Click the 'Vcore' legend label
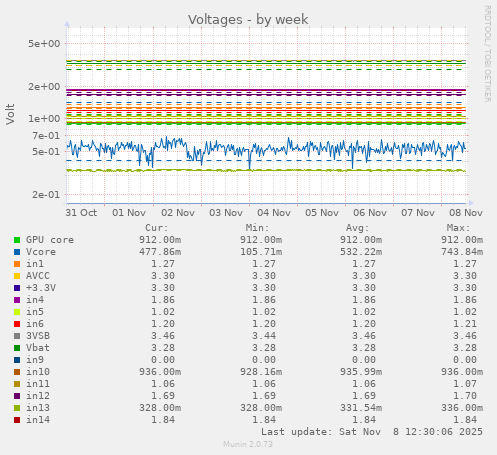The height and width of the screenshot is (455, 497). point(41,252)
